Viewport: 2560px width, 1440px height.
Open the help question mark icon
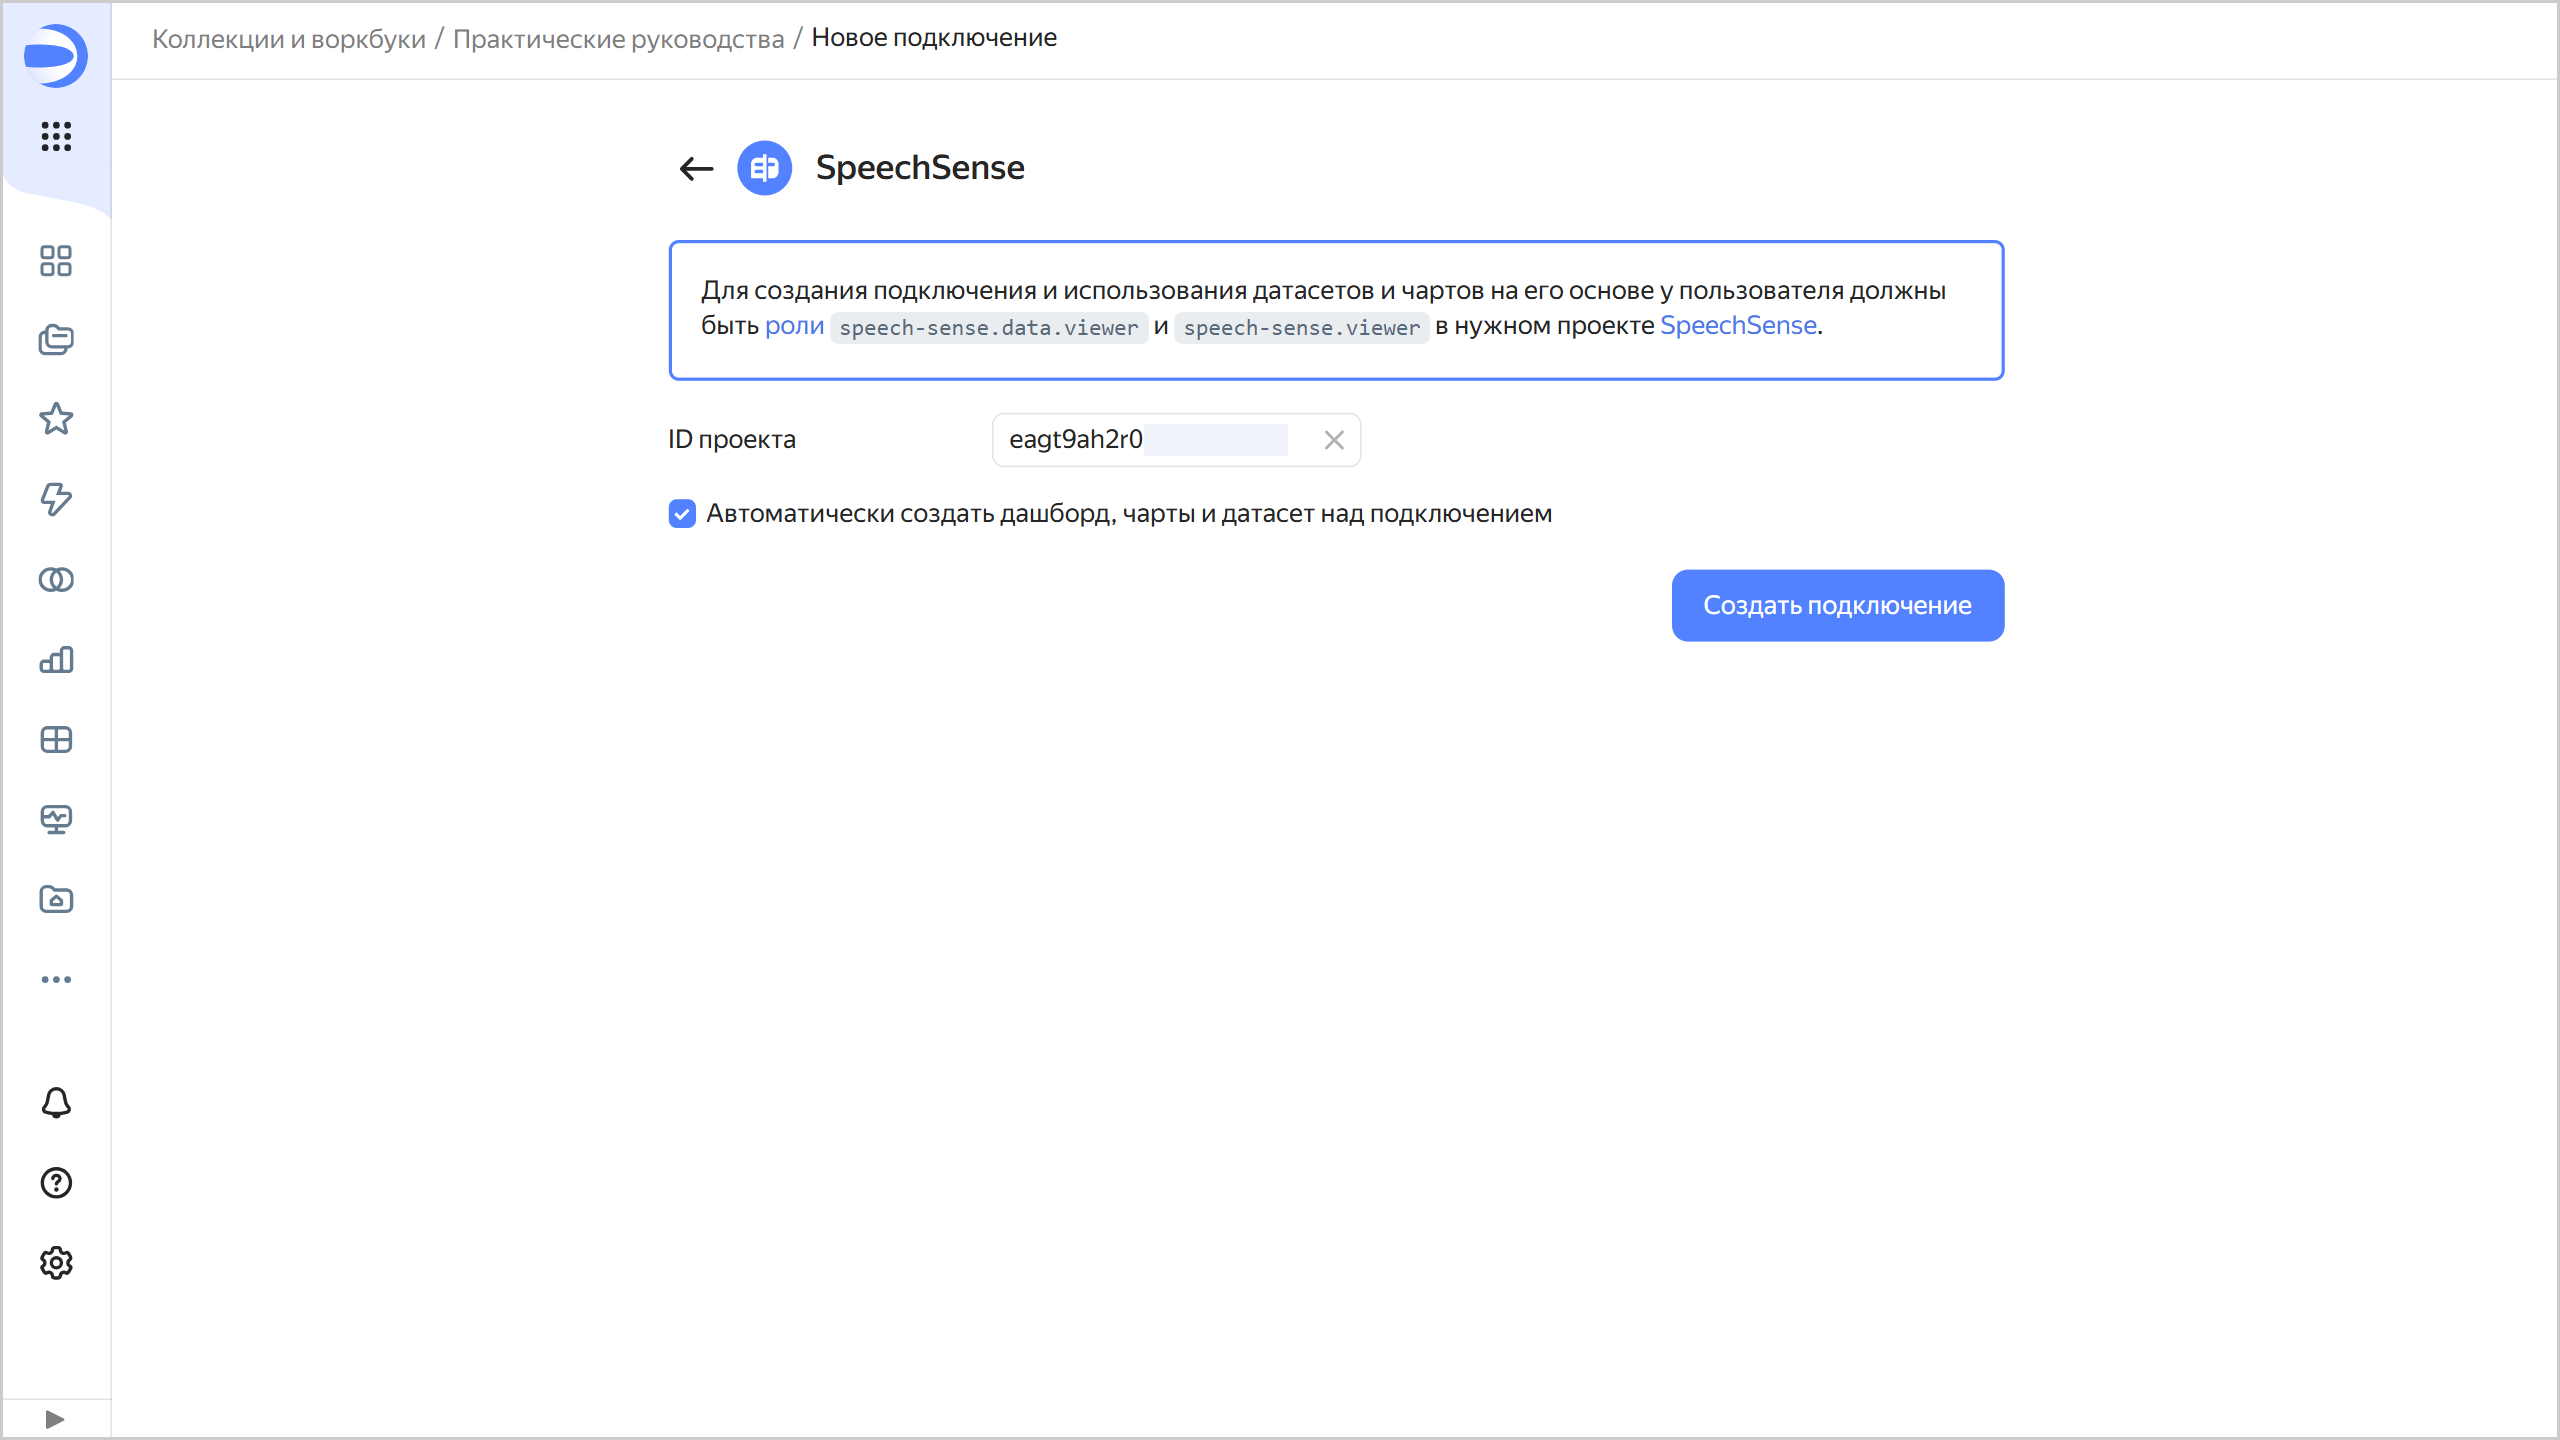click(56, 1183)
